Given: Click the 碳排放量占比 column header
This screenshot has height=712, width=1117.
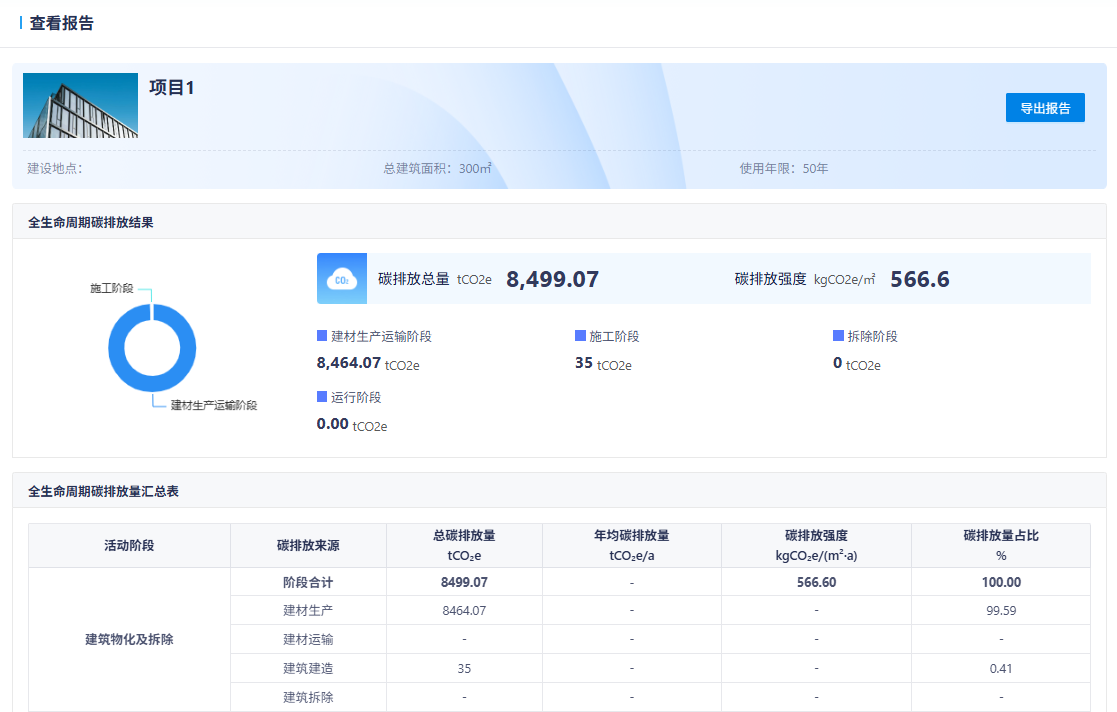Looking at the screenshot, I should coord(1000,545).
